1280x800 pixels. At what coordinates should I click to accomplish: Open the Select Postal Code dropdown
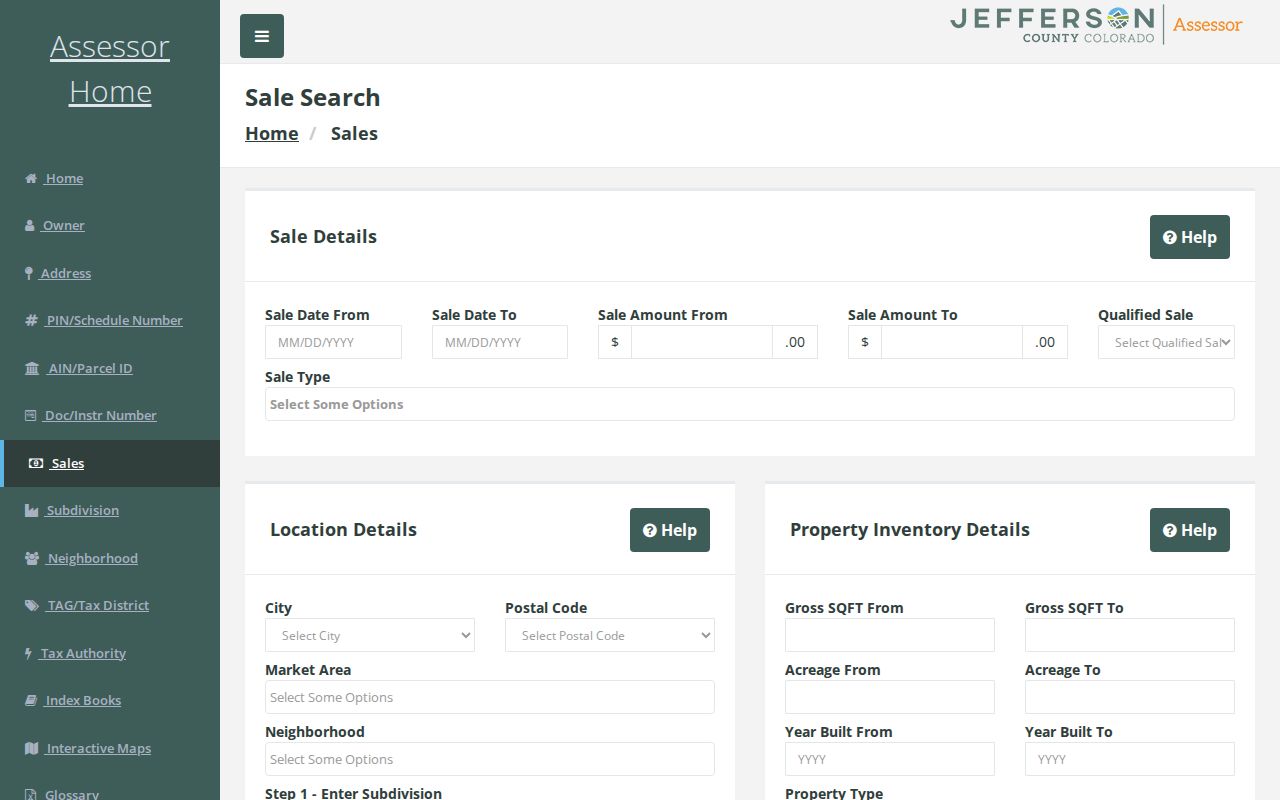point(610,635)
